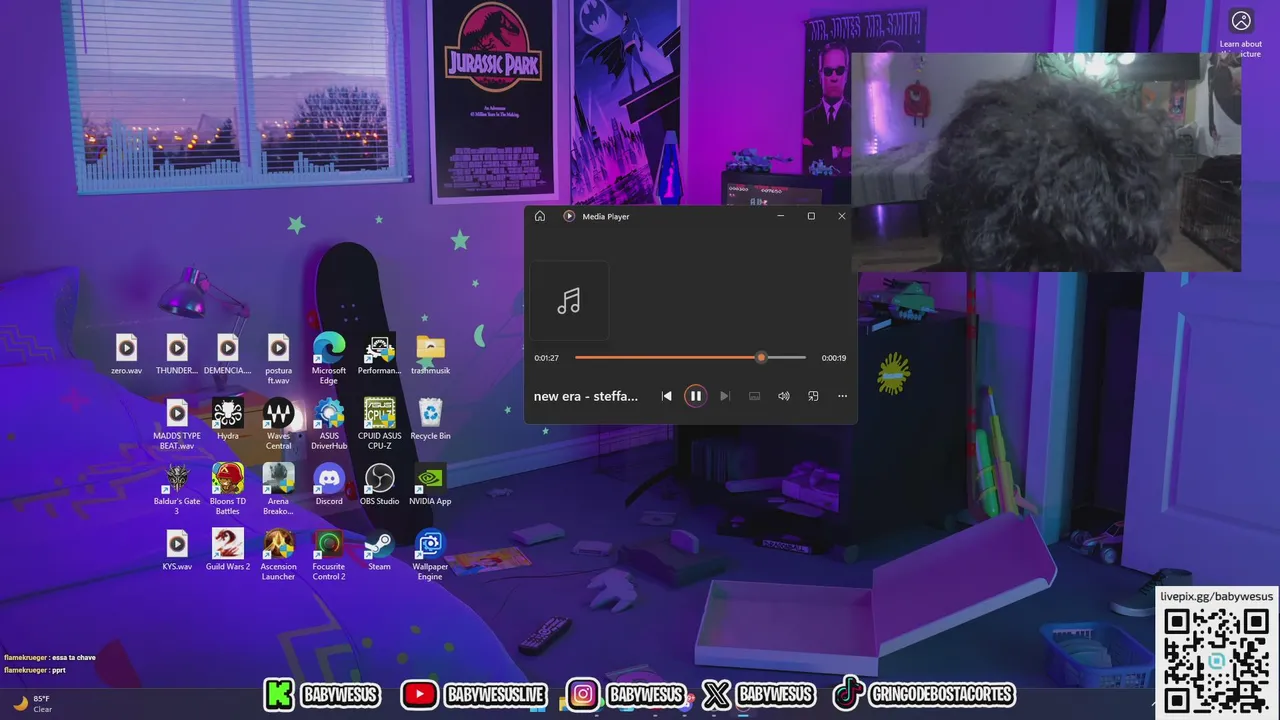Open Bloons TD Battles shortcut
Screen dimensions: 1280x720
(x=228, y=490)
